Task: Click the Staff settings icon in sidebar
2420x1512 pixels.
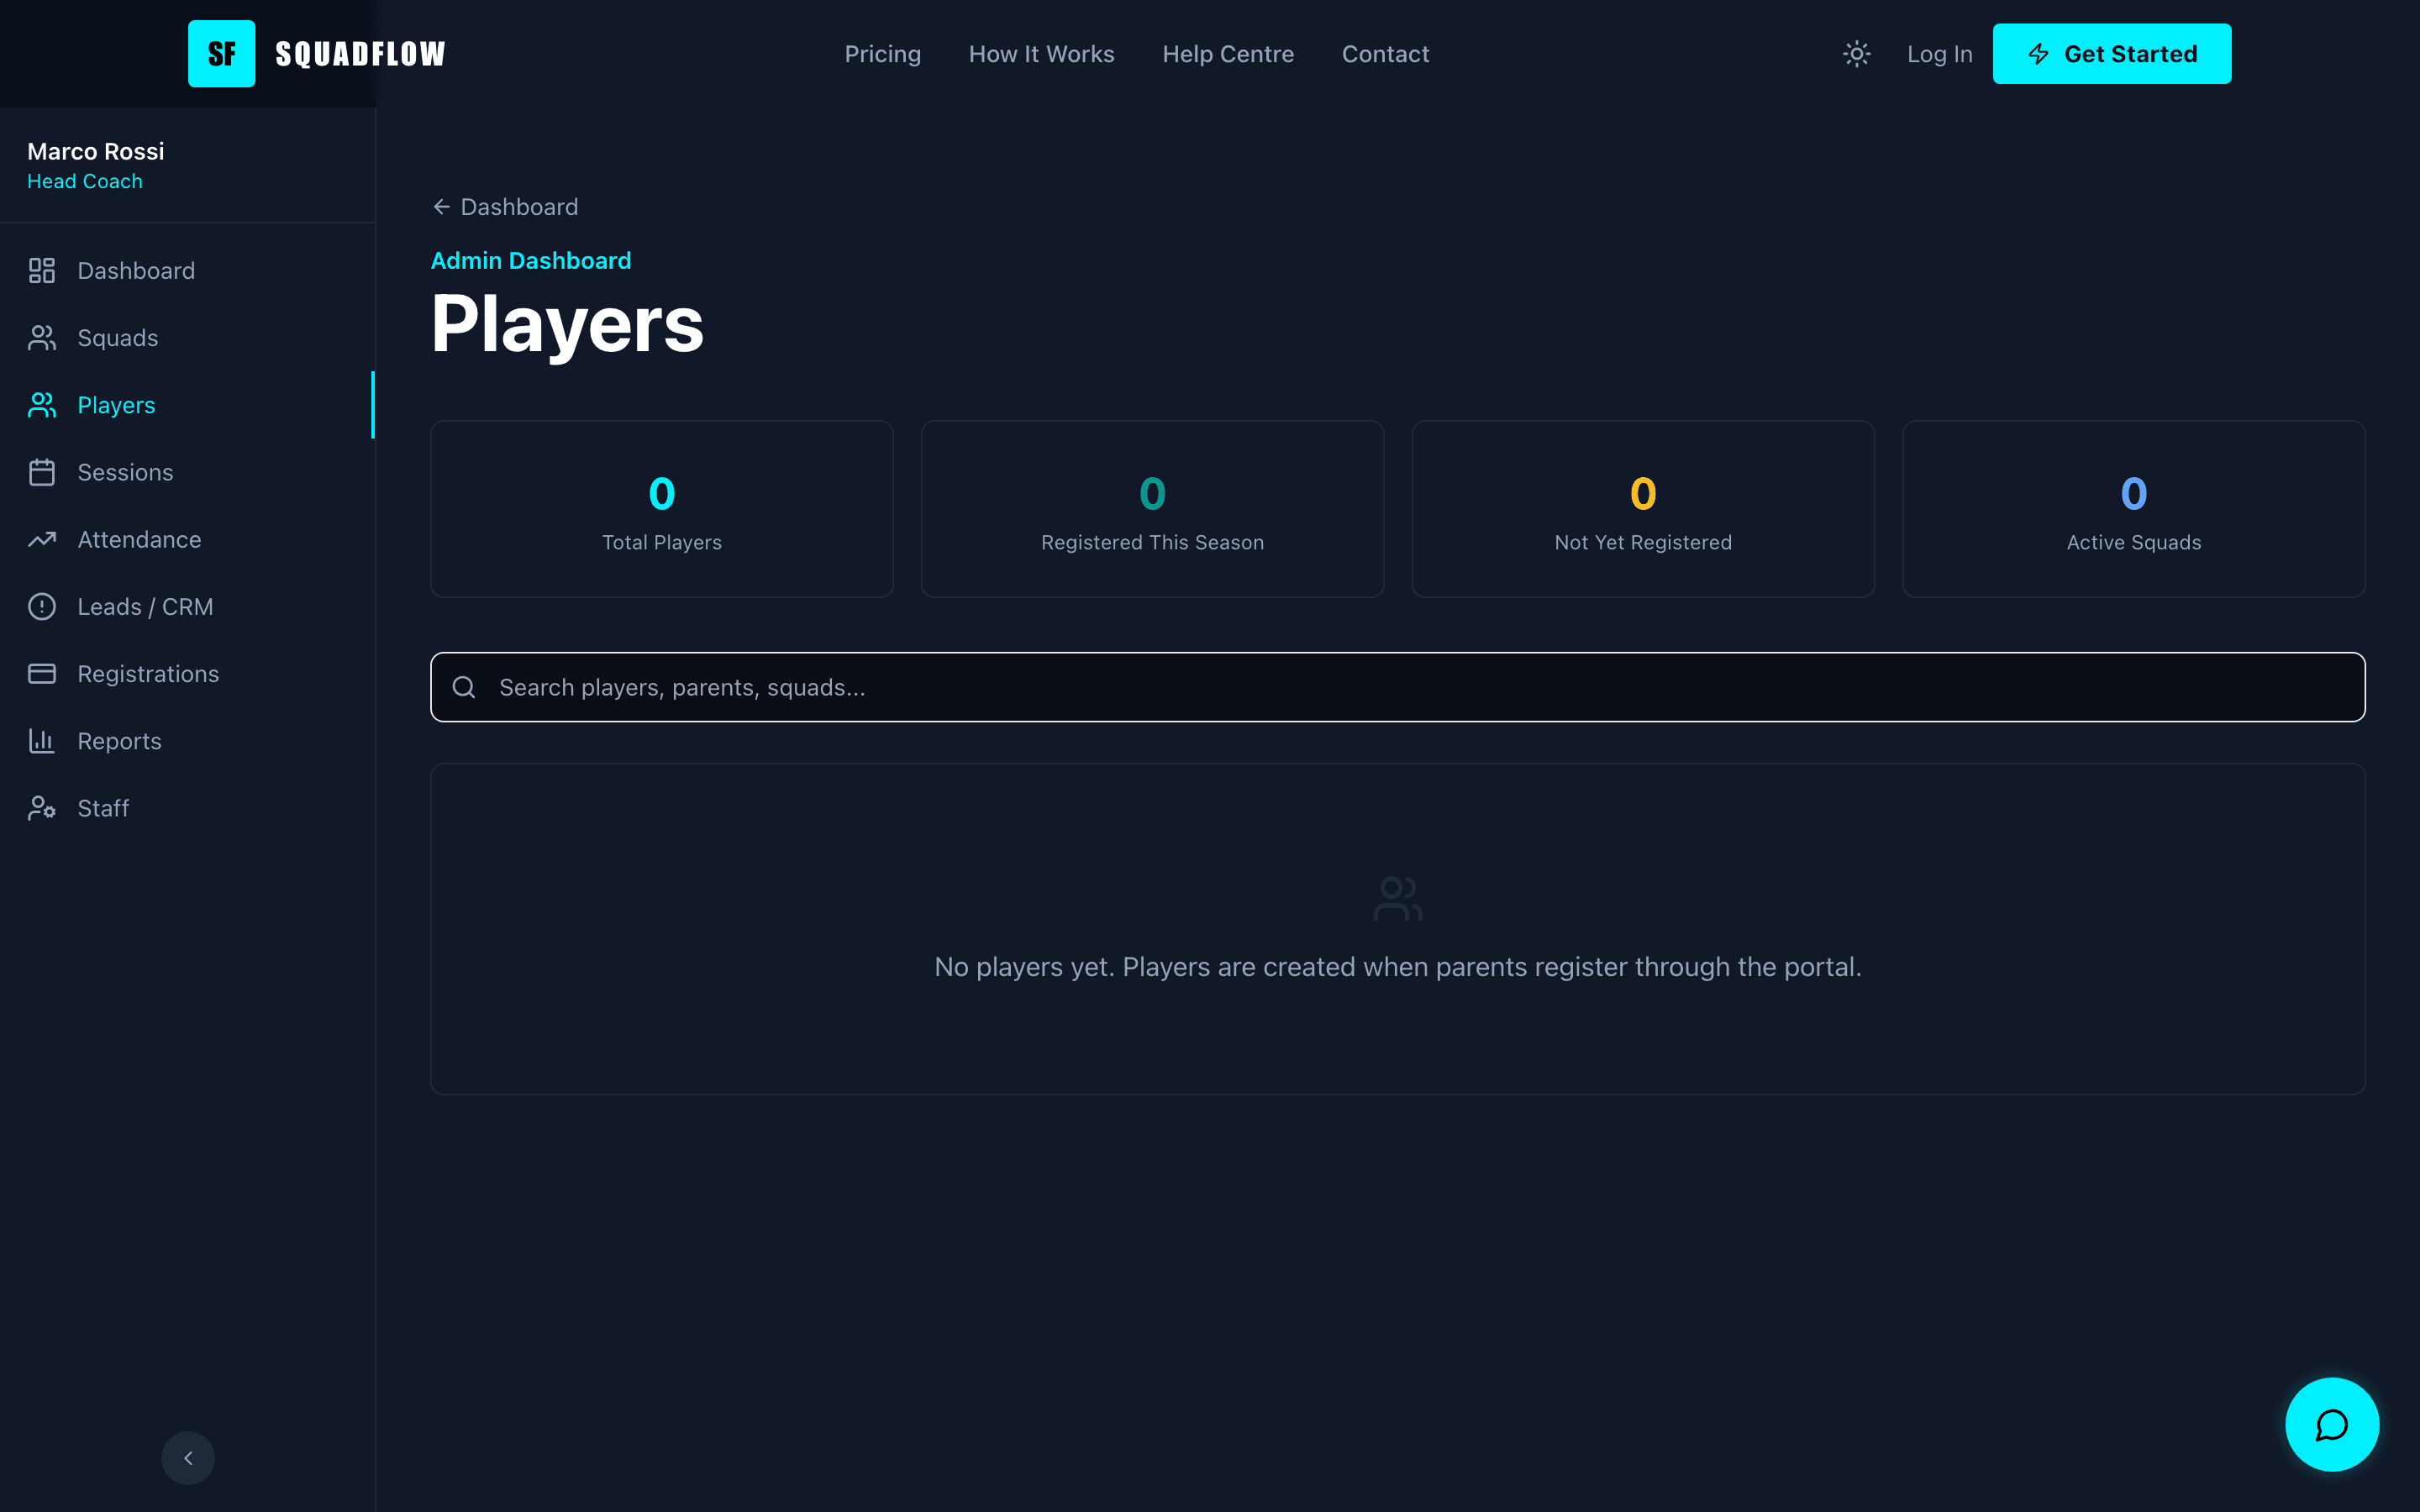Action: pyautogui.click(x=43, y=808)
